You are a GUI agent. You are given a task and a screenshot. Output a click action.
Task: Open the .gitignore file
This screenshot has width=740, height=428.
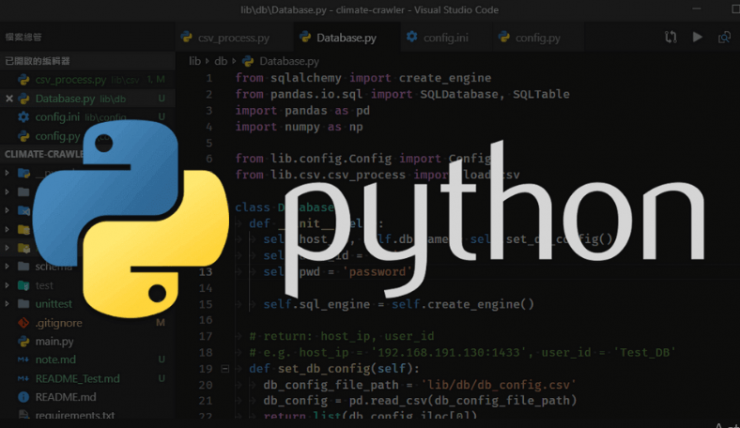[x=59, y=323]
